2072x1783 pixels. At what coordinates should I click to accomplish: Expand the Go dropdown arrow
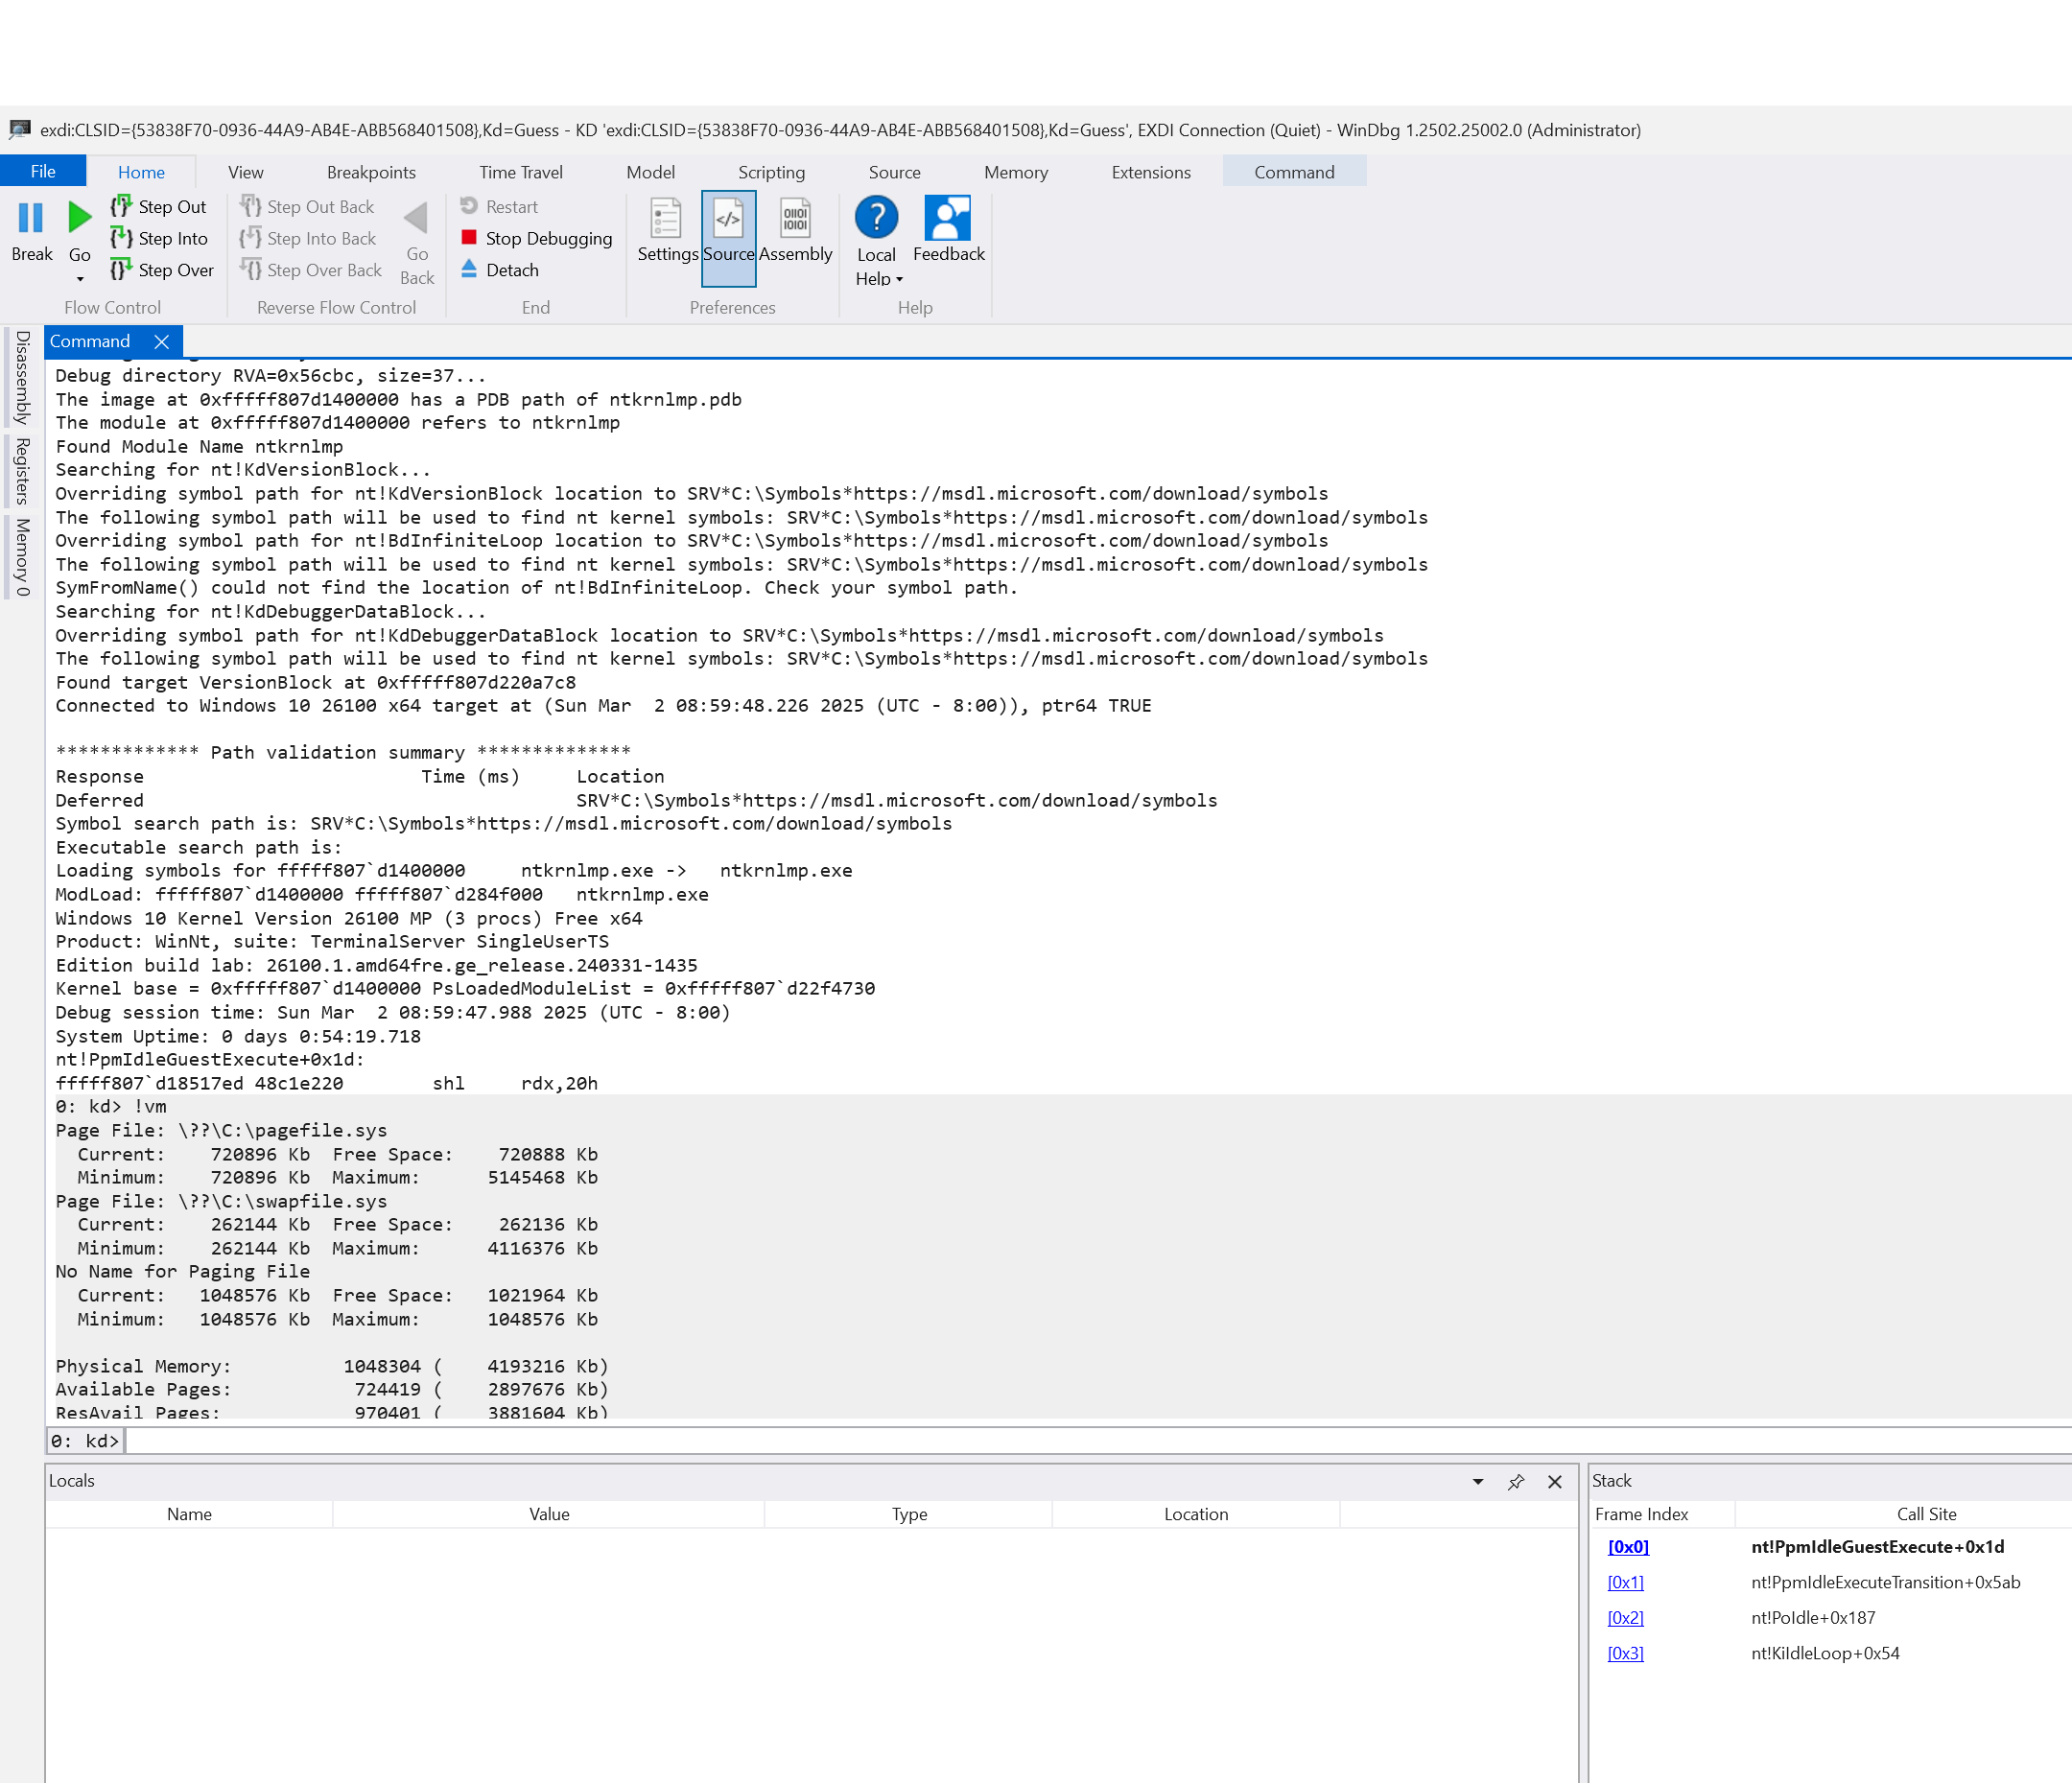[80, 280]
